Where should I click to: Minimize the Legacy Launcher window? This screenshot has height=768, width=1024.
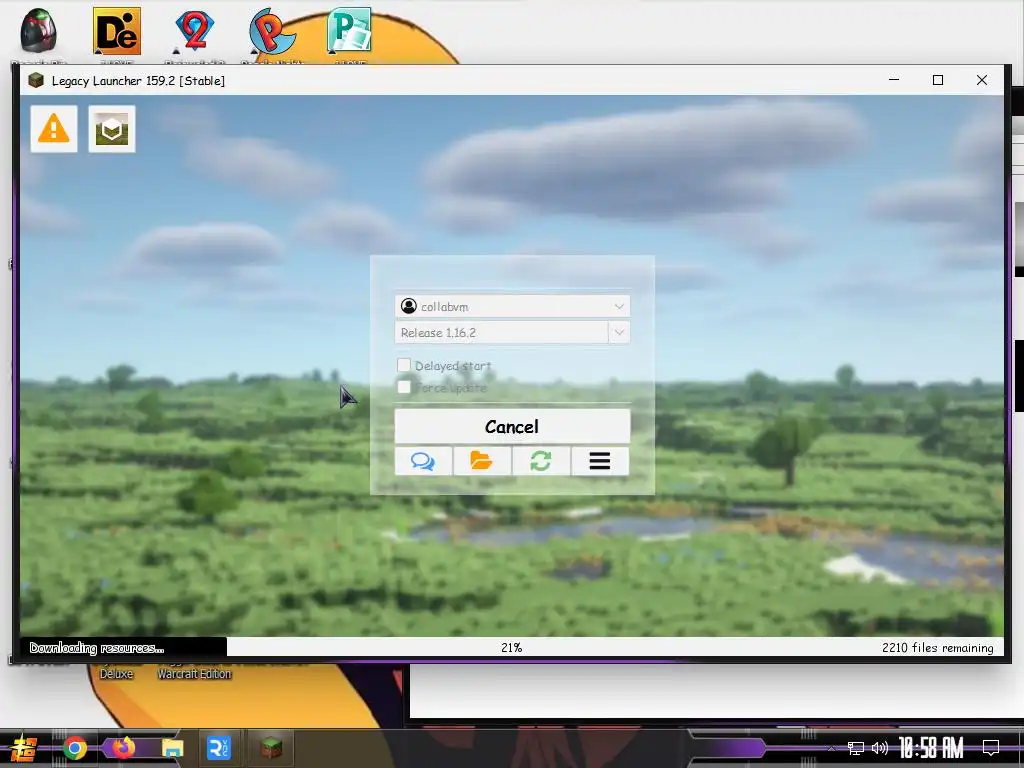coord(894,80)
